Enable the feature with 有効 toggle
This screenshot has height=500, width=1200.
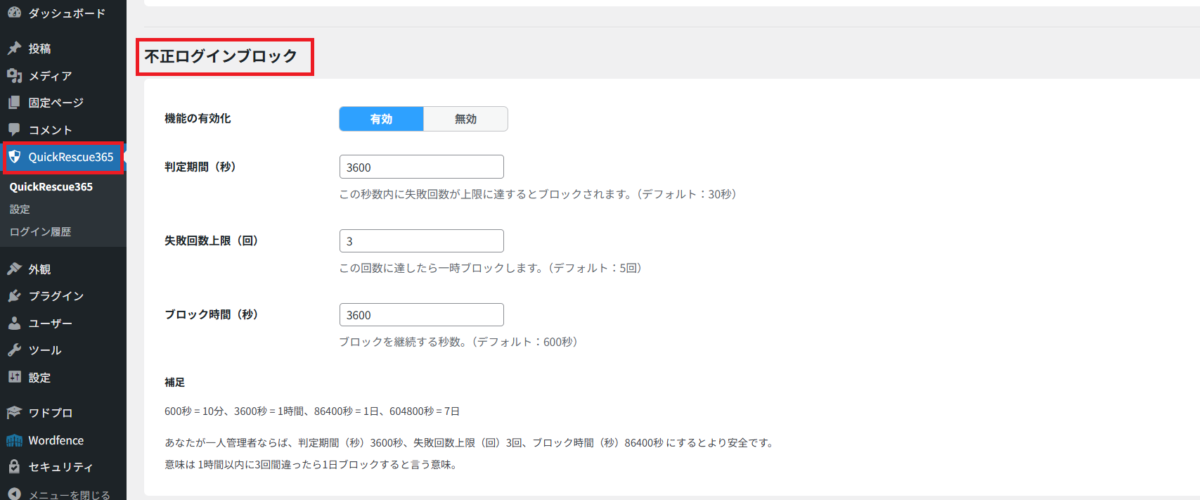381,119
